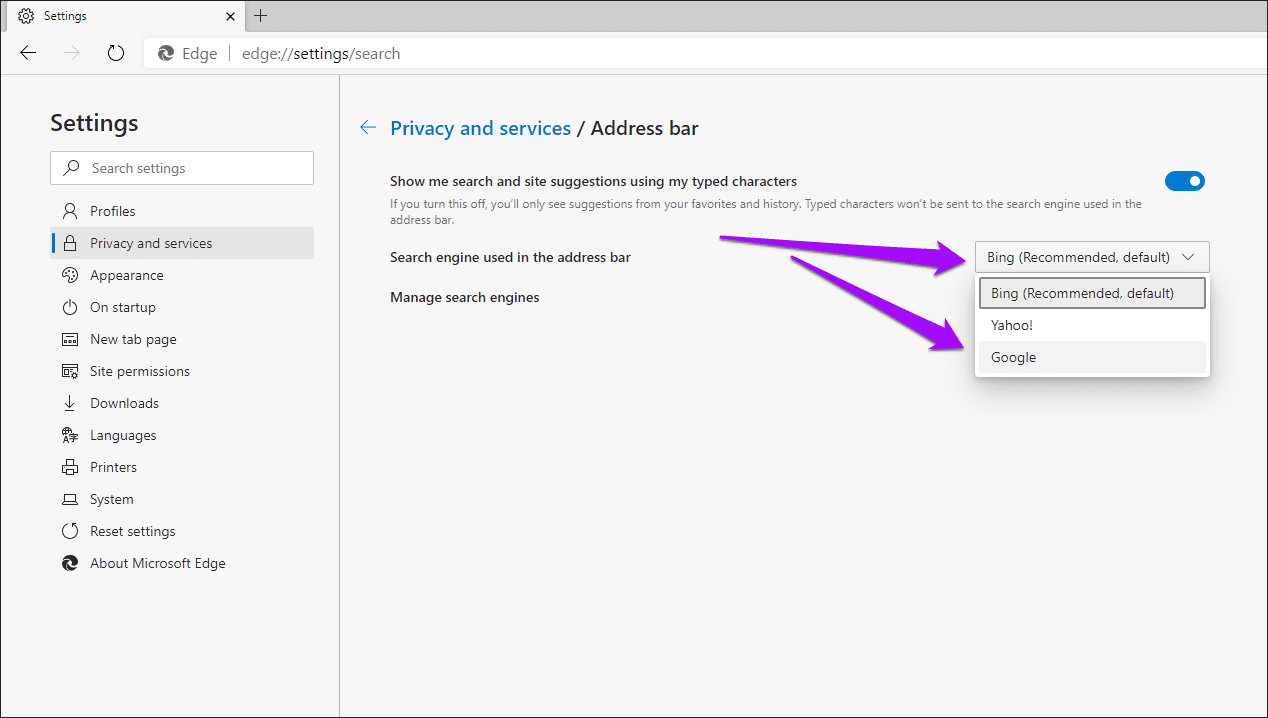1268x718 pixels.
Task: Go back using the blue arrow beside Privacy and services
Action: tap(368, 127)
